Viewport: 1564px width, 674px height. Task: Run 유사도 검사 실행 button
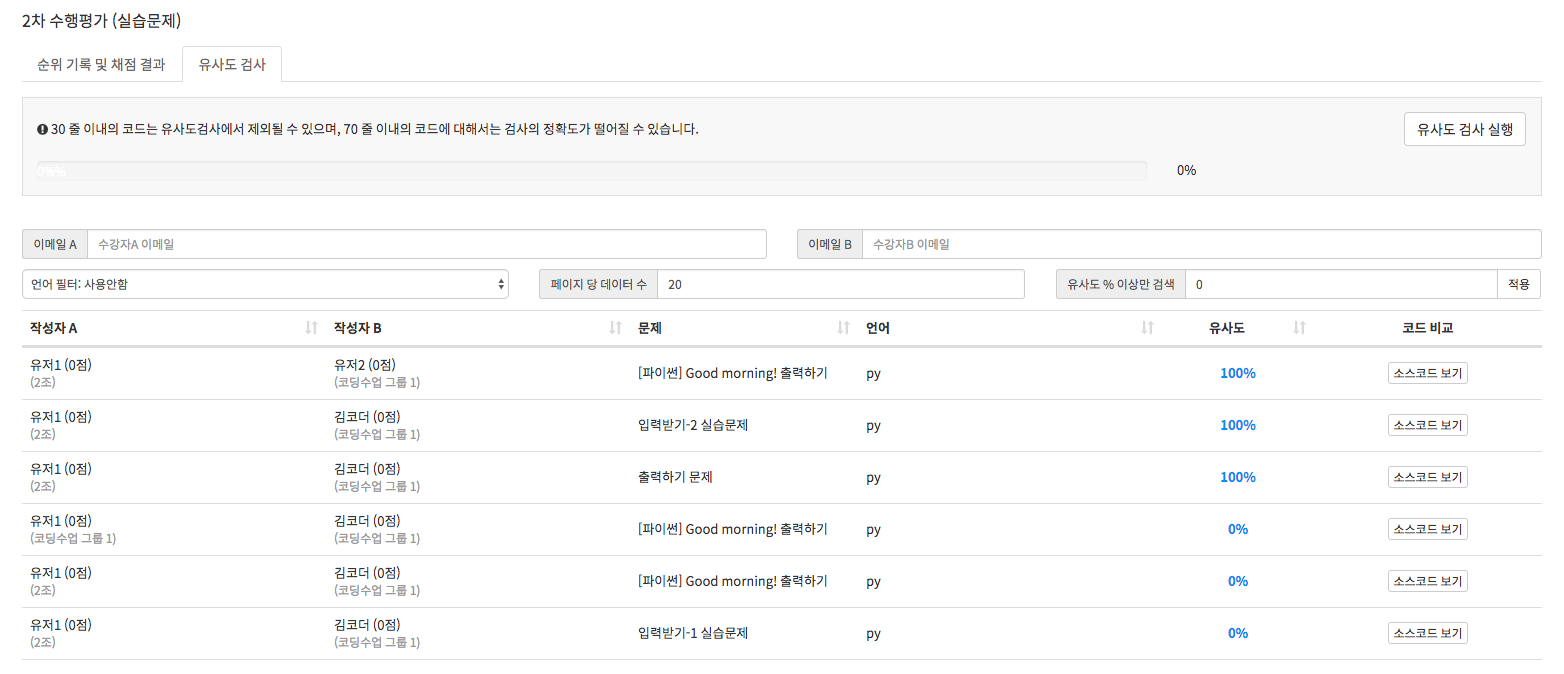pyautogui.click(x=1464, y=129)
